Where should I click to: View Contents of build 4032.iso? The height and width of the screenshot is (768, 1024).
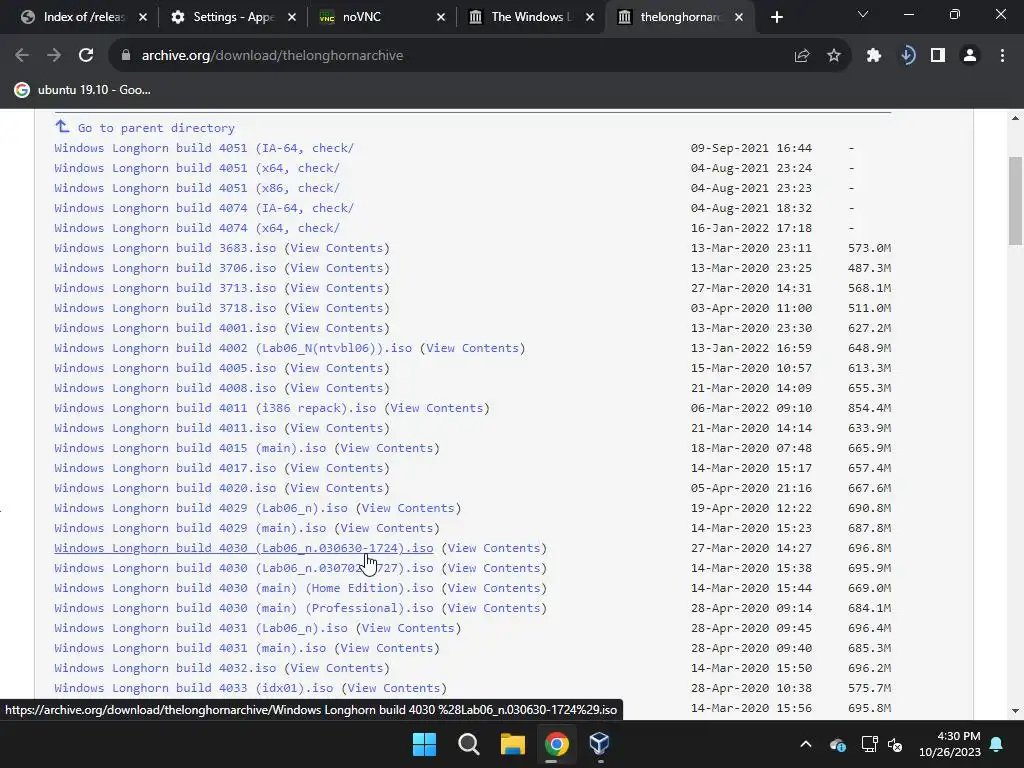[x=336, y=668]
